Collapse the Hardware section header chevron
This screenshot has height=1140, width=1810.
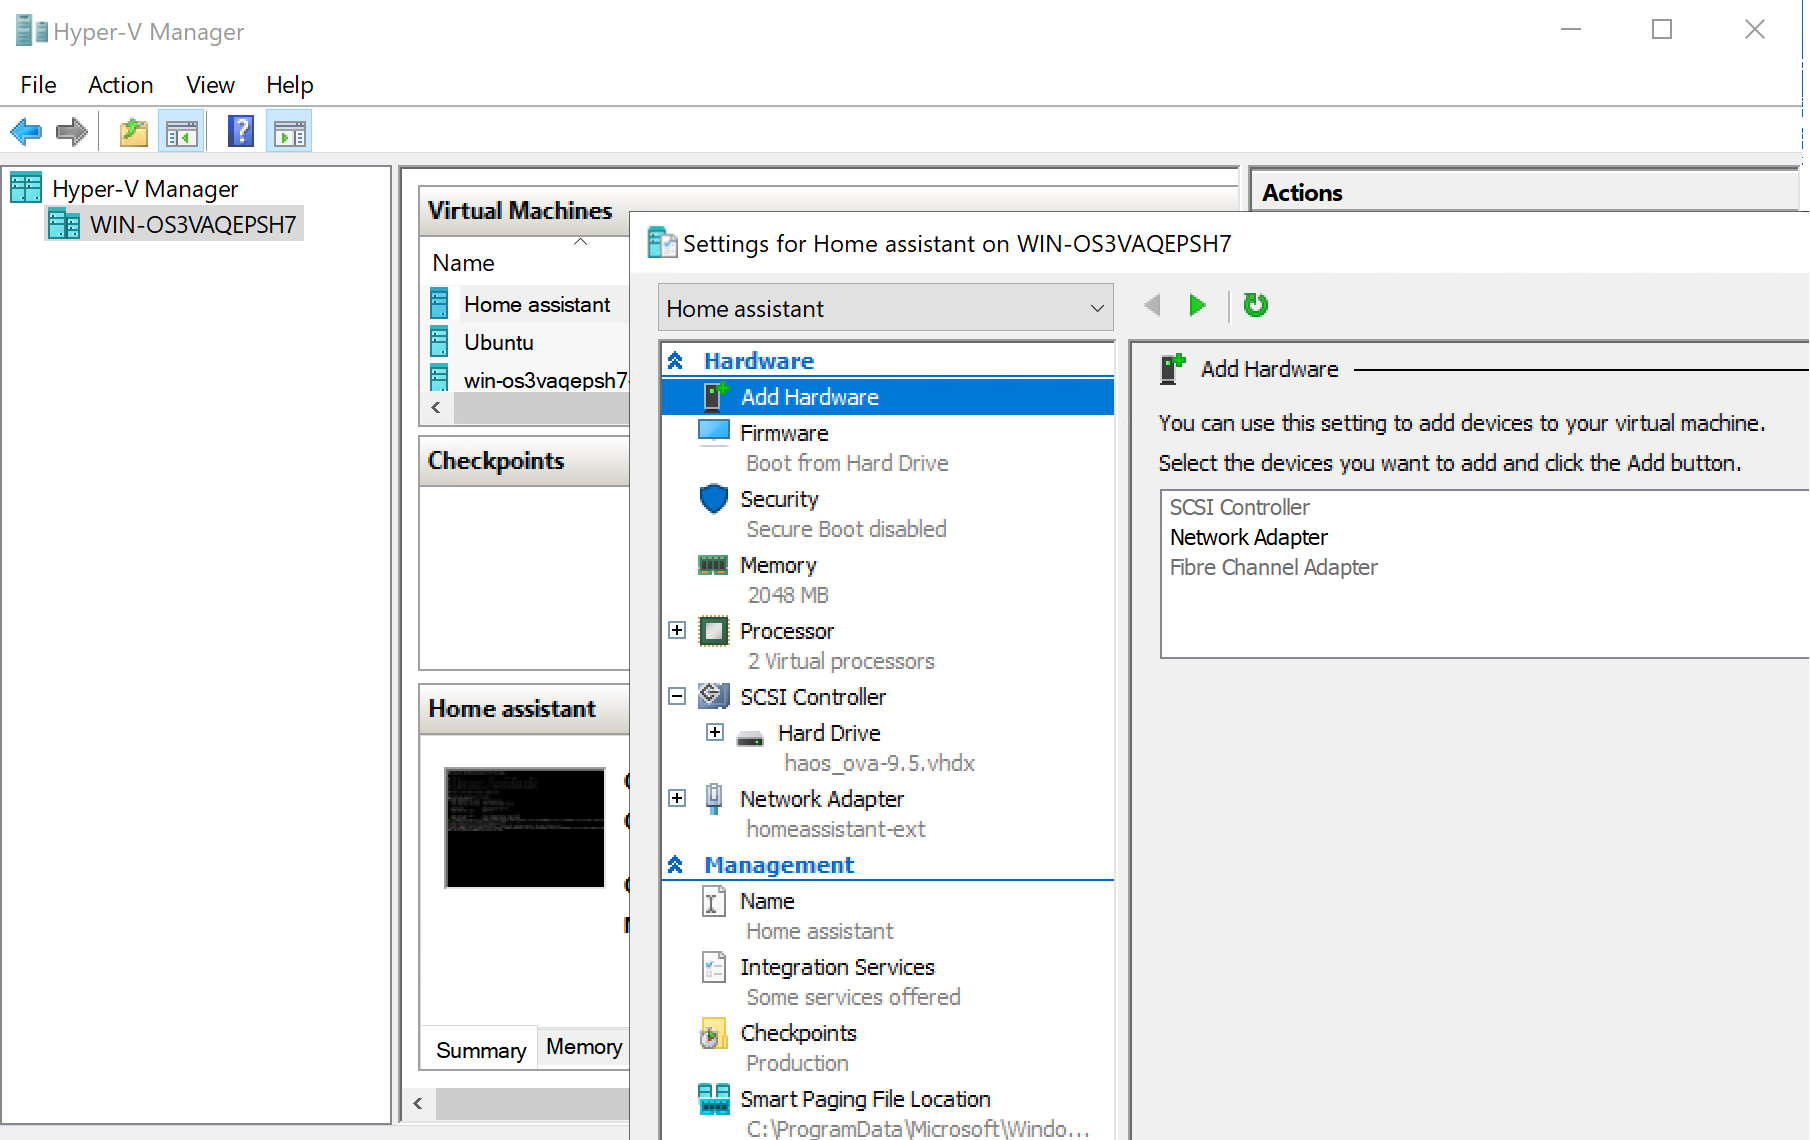point(675,361)
